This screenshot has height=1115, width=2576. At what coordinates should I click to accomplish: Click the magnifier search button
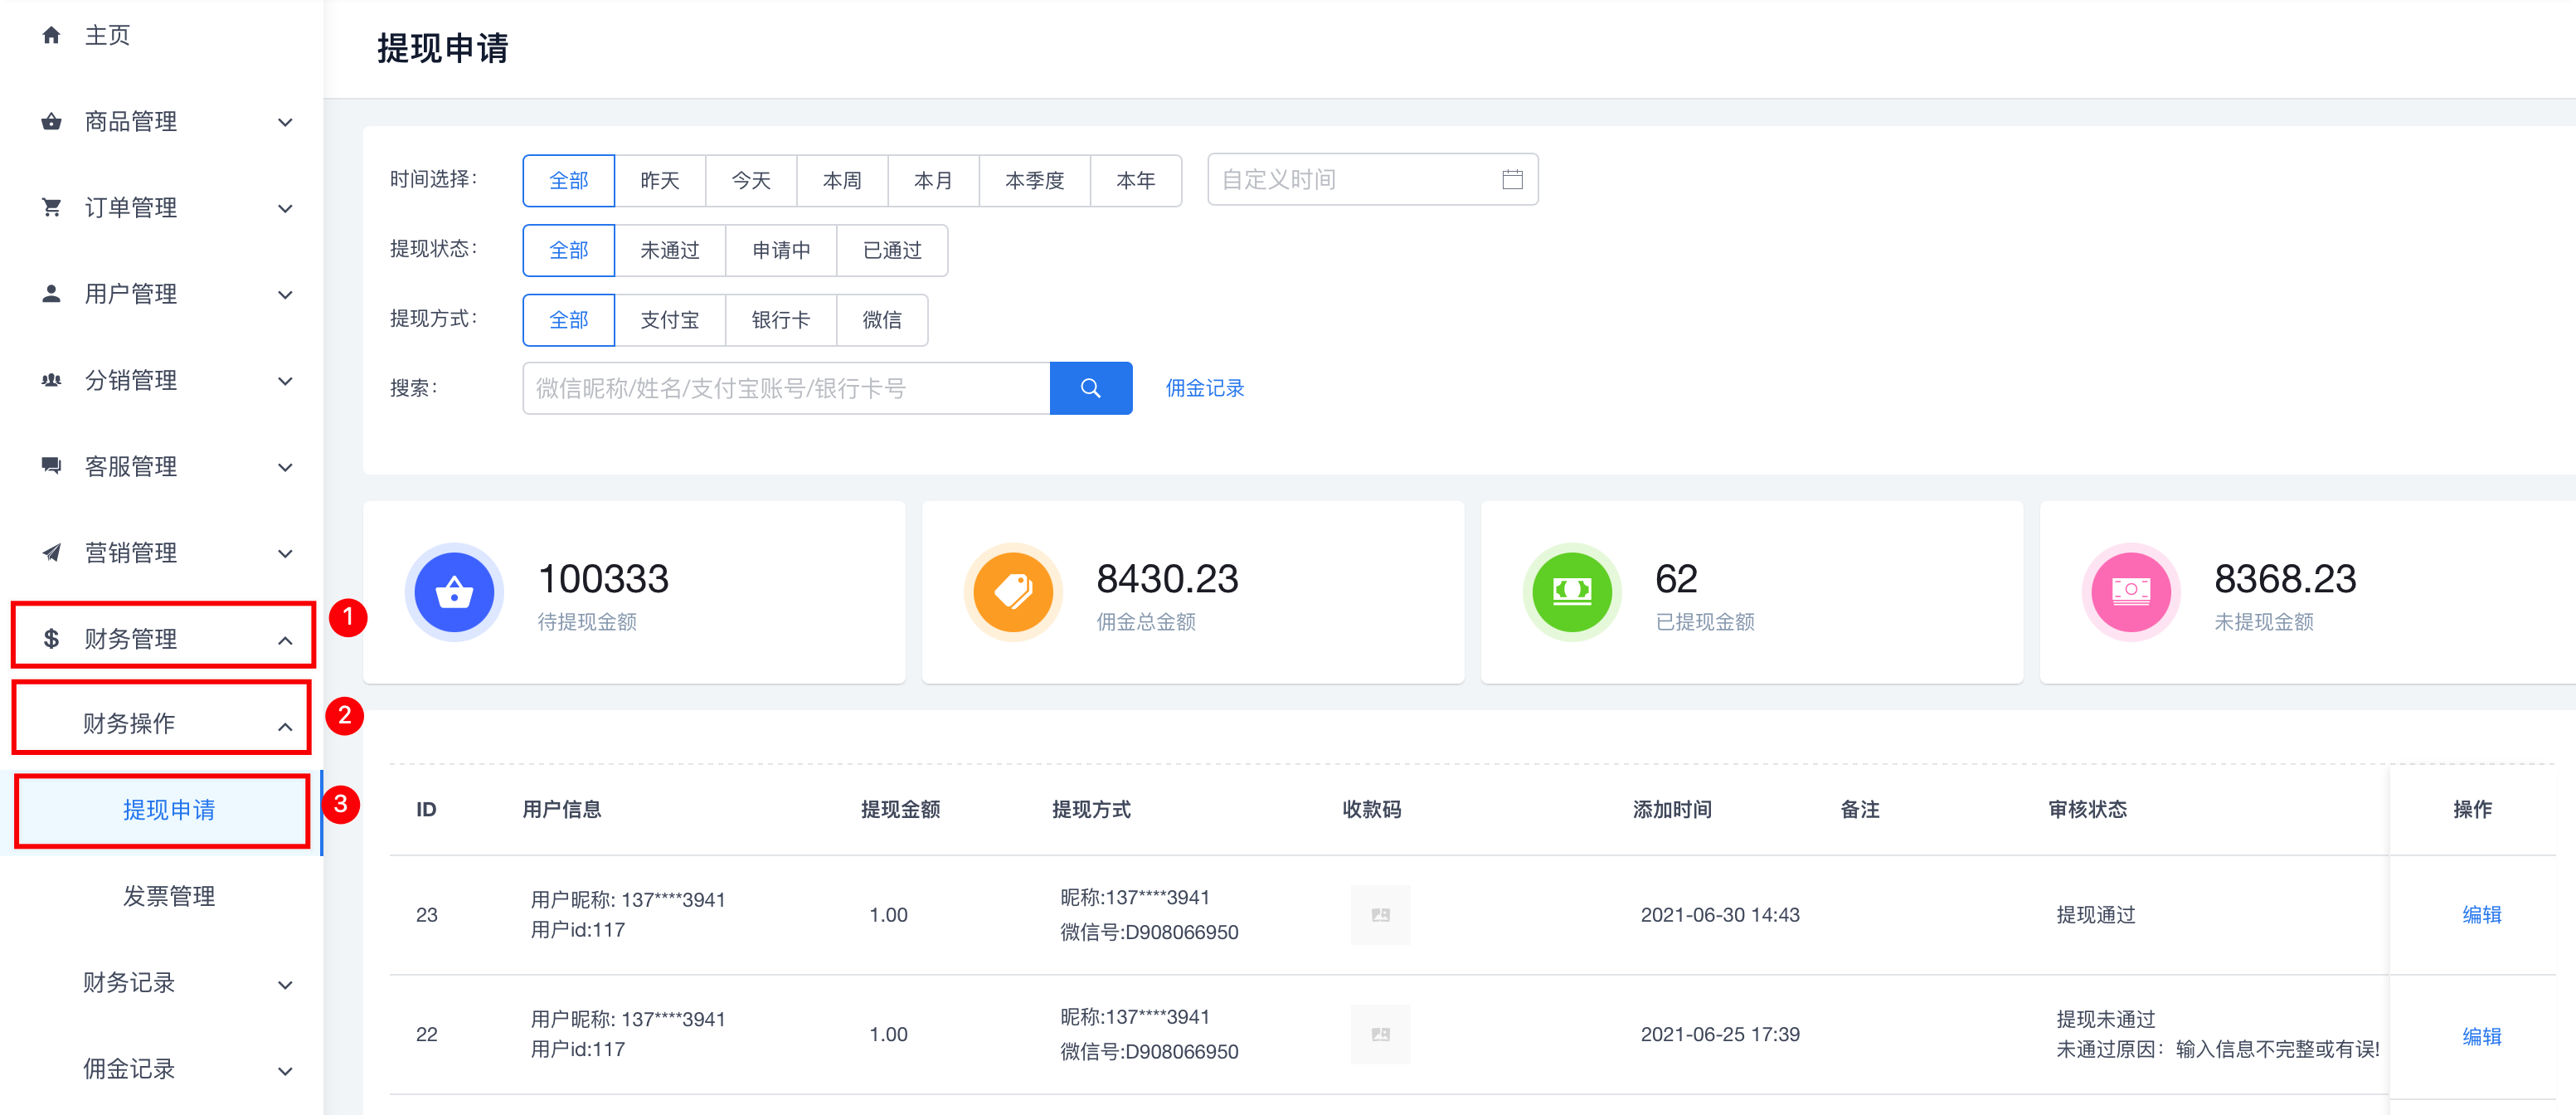point(1091,388)
